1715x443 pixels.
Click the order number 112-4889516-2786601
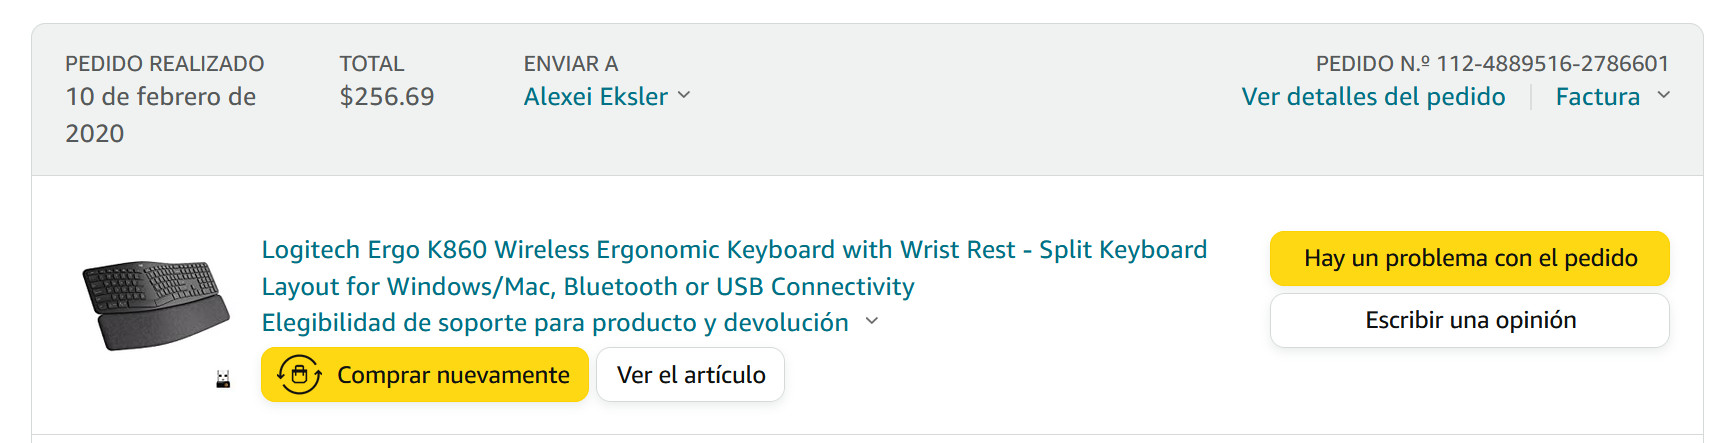click(x=1552, y=64)
